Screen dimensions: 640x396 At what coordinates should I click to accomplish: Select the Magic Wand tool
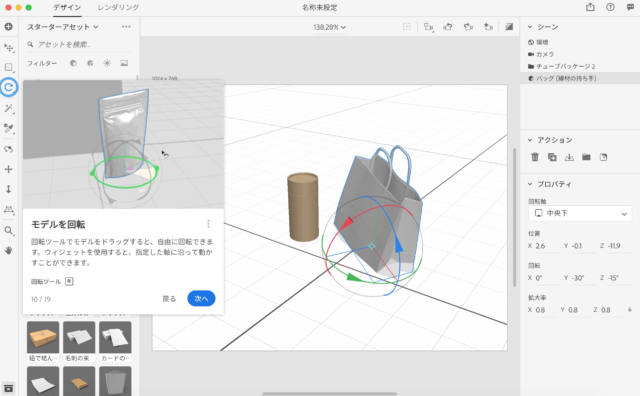9,108
